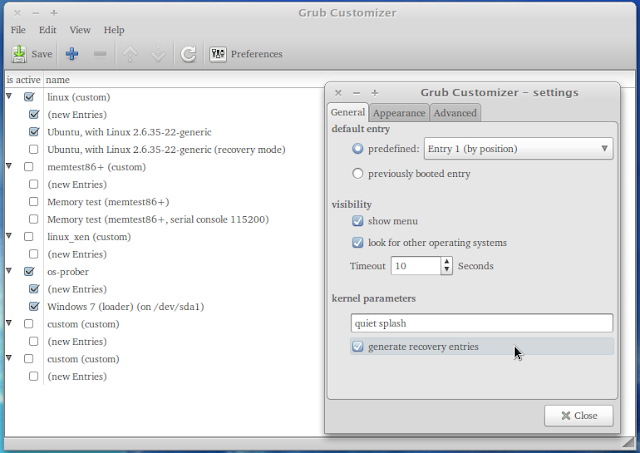The image size is (640, 453).
Task: Decrease Timeout with the down stepper arrow
Action: (x=447, y=270)
